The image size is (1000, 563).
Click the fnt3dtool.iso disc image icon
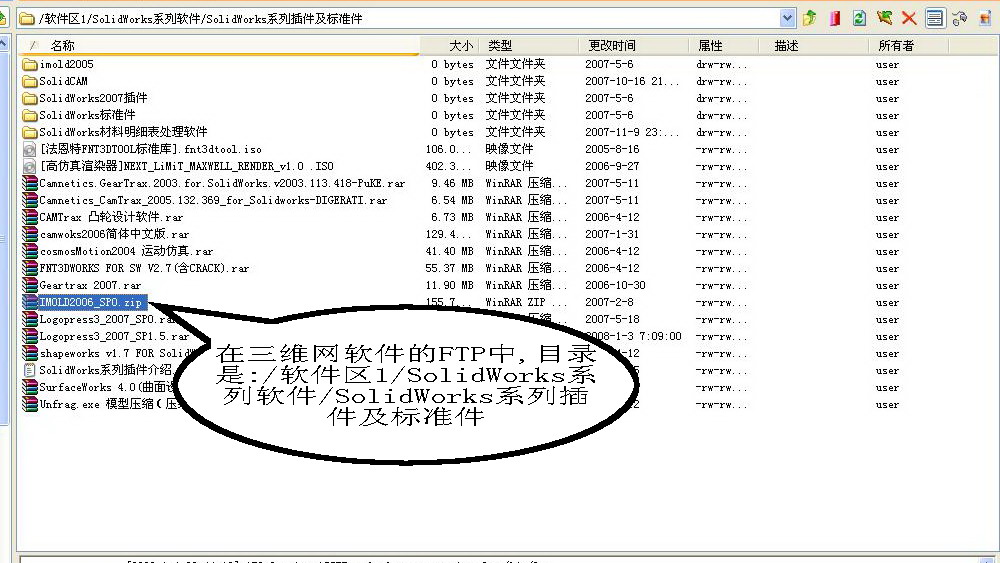click(29, 149)
